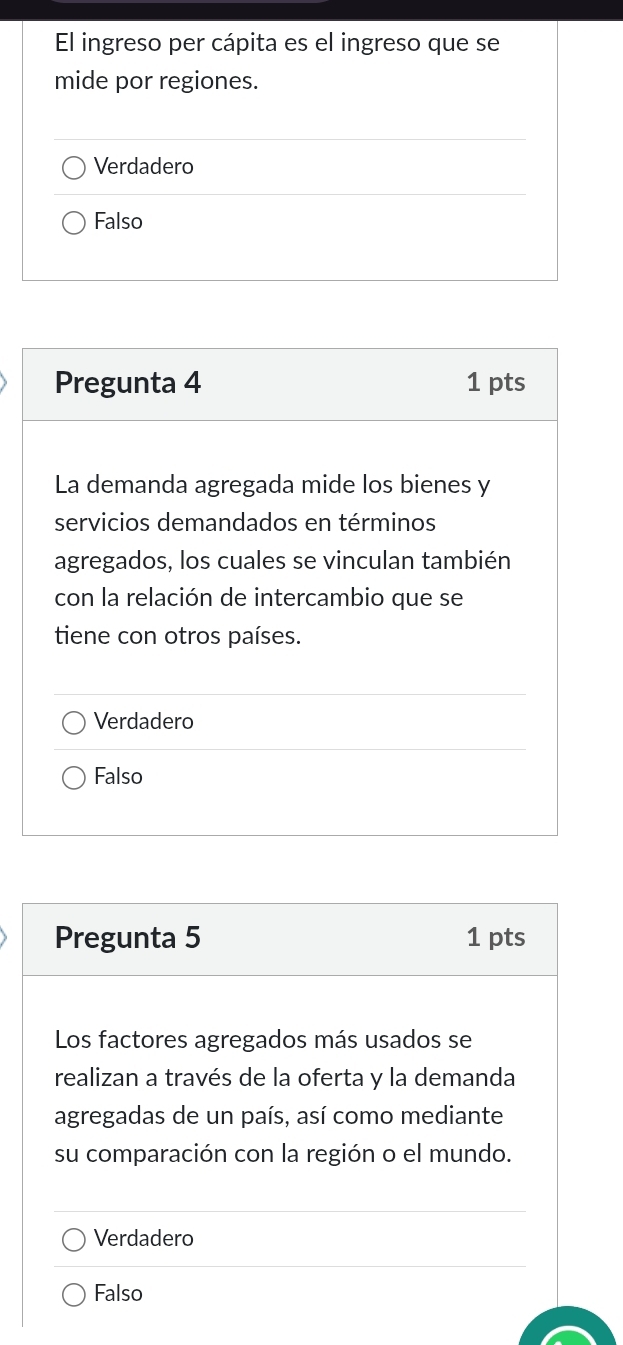The image size is (623, 1345).
Task: Tap the "Falso" text label in Pregunta 4
Action: (x=118, y=777)
